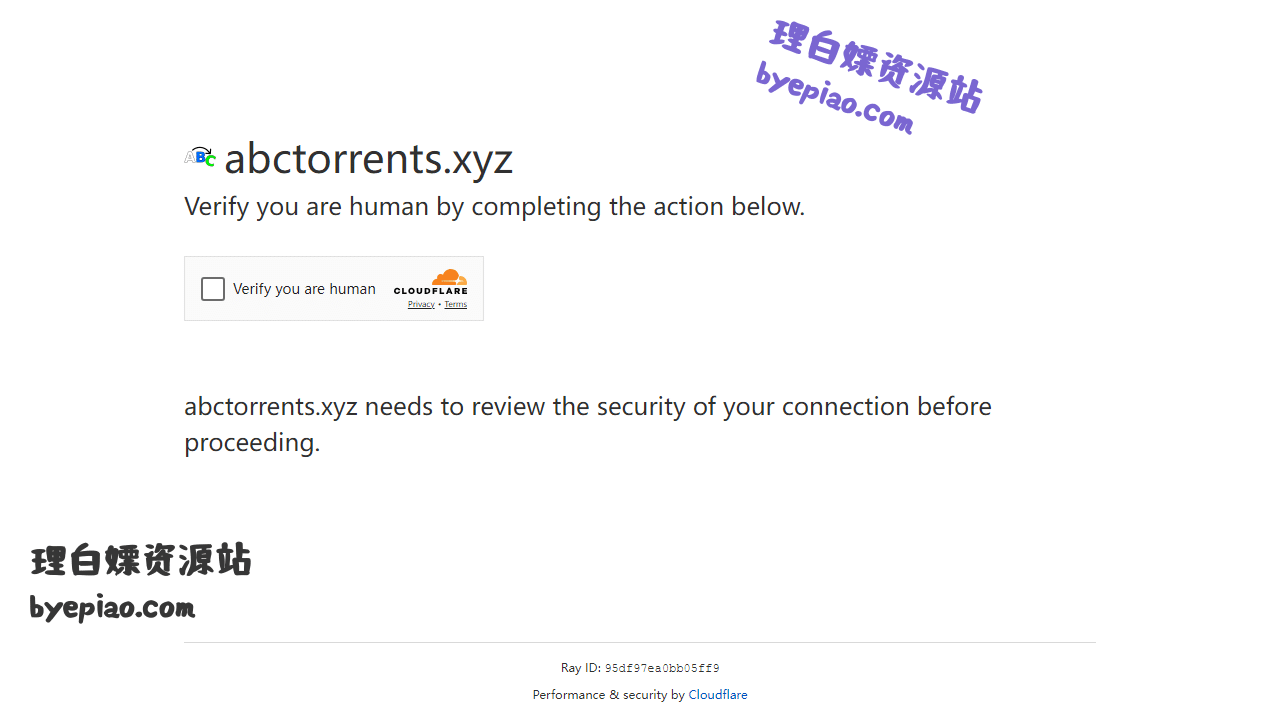
Task: Click the CLOUDFLARE wordmark in the widget
Action: pos(431,291)
